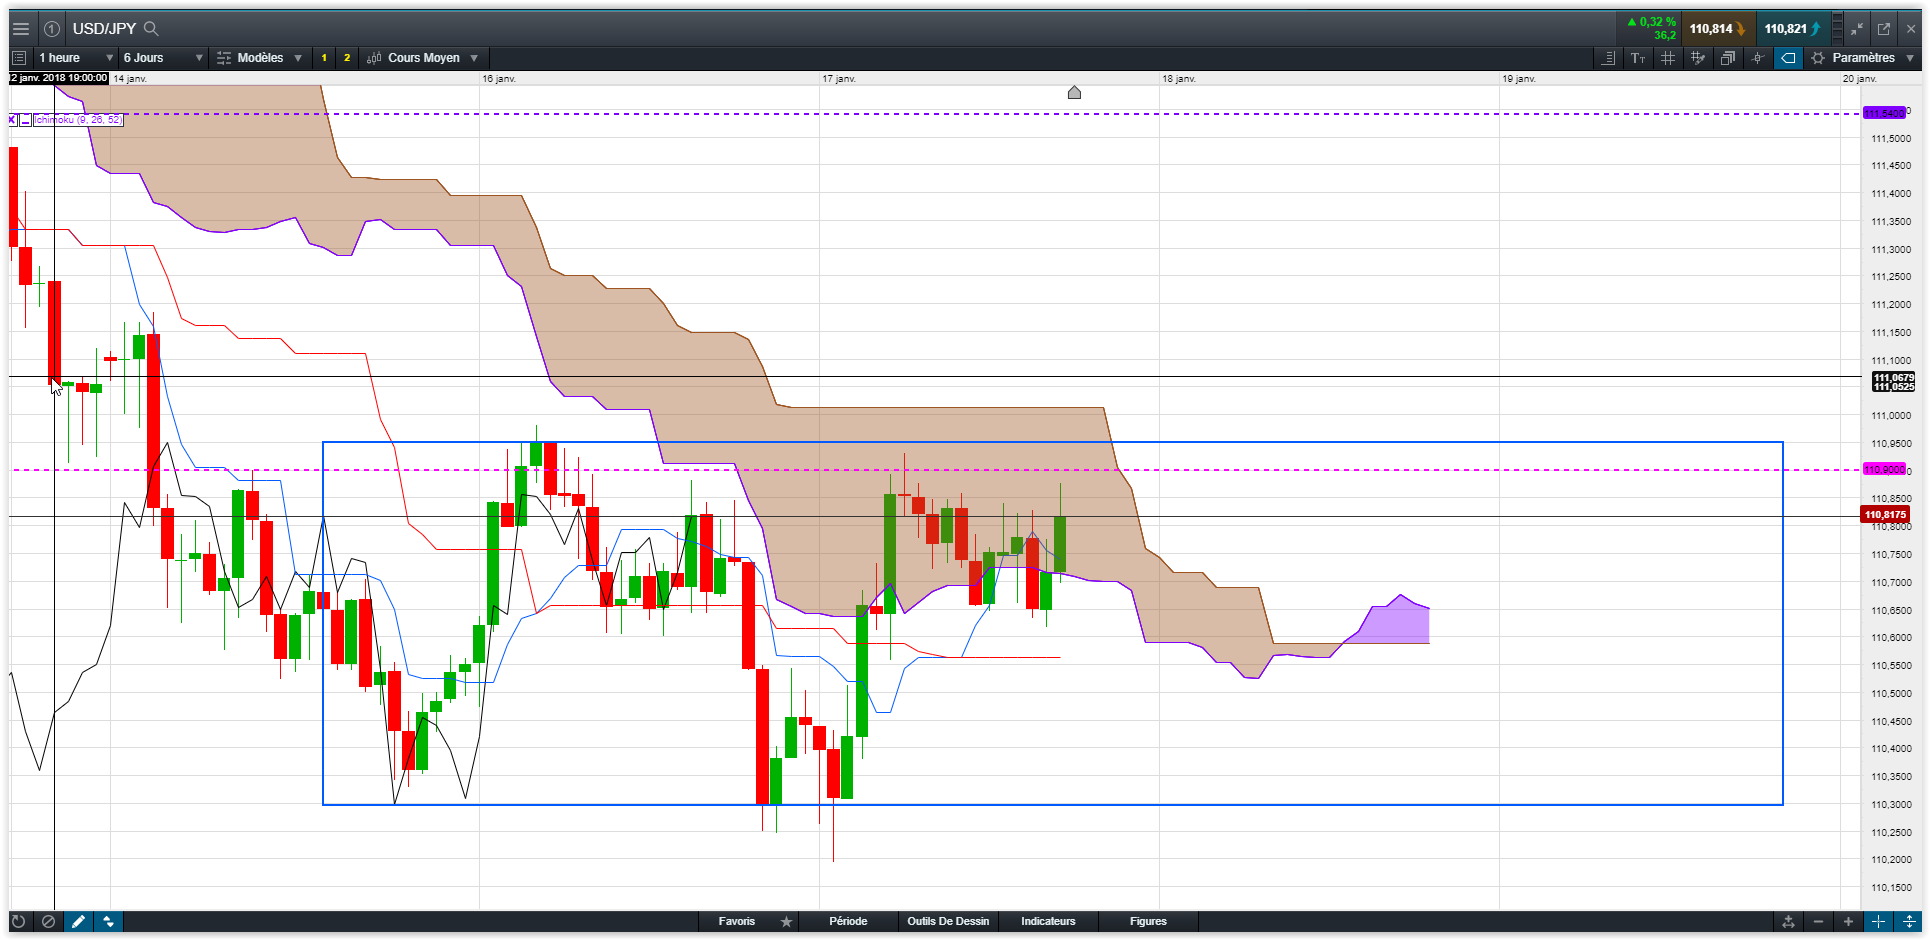This screenshot has height=940, width=1930.
Task: Toggle the vertical split crosshair icon
Action: (x=1908, y=921)
